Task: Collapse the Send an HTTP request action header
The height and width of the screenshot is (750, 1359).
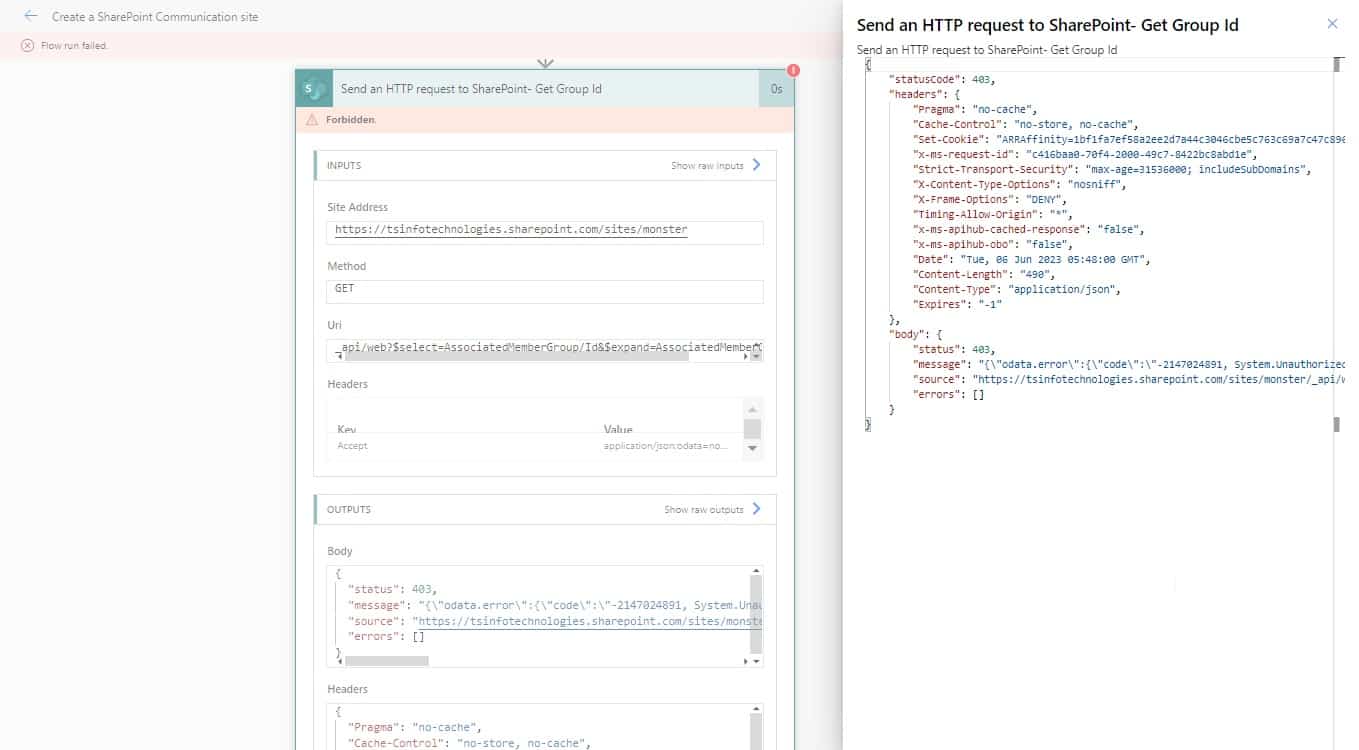Action: (544, 89)
